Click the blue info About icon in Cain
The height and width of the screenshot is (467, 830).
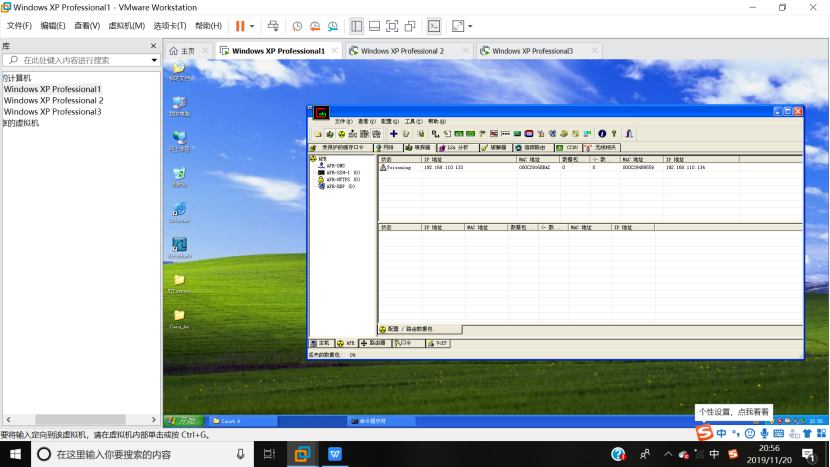[602, 134]
